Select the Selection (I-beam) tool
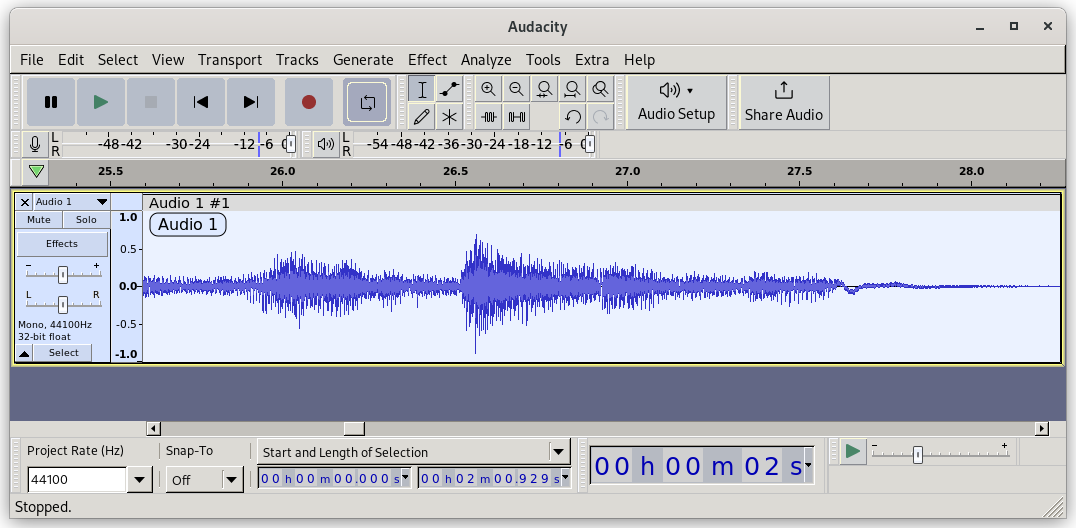The width and height of the screenshot is (1076, 528). click(x=421, y=89)
